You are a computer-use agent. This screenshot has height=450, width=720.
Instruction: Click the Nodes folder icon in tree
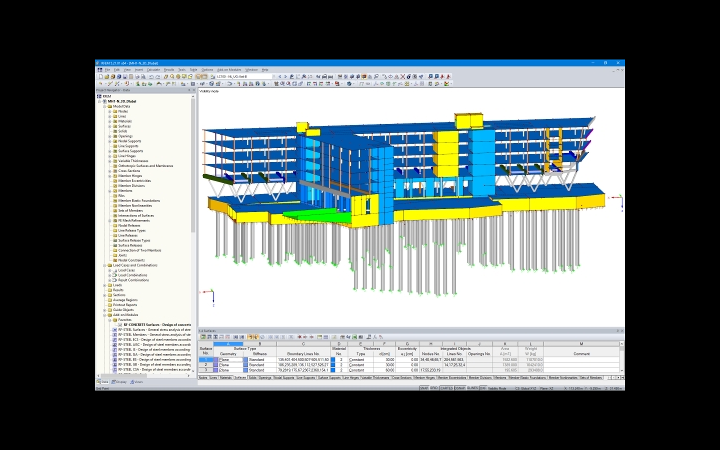tap(115, 112)
